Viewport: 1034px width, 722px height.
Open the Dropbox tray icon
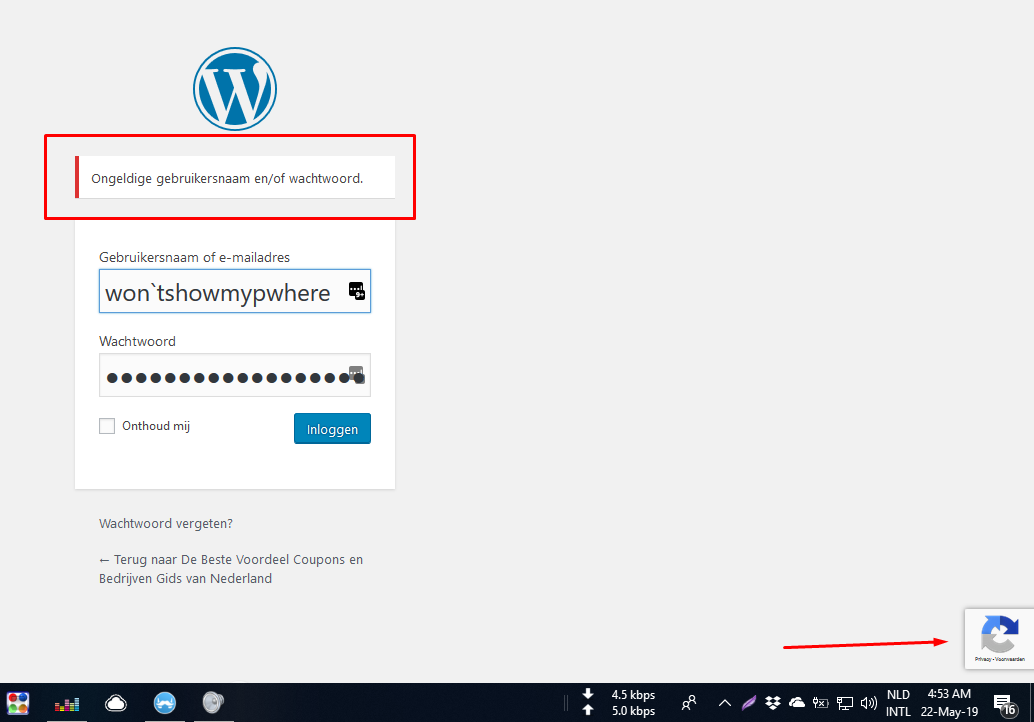[x=773, y=703]
